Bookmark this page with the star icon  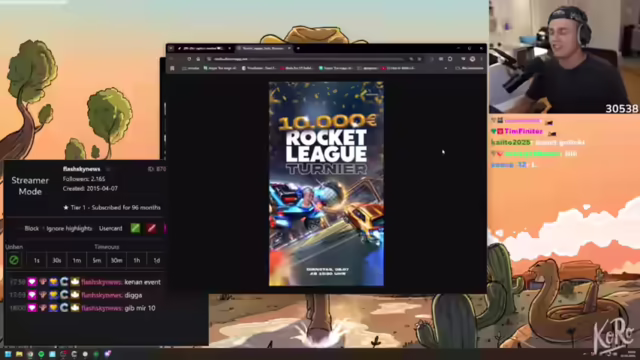pos(419,59)
